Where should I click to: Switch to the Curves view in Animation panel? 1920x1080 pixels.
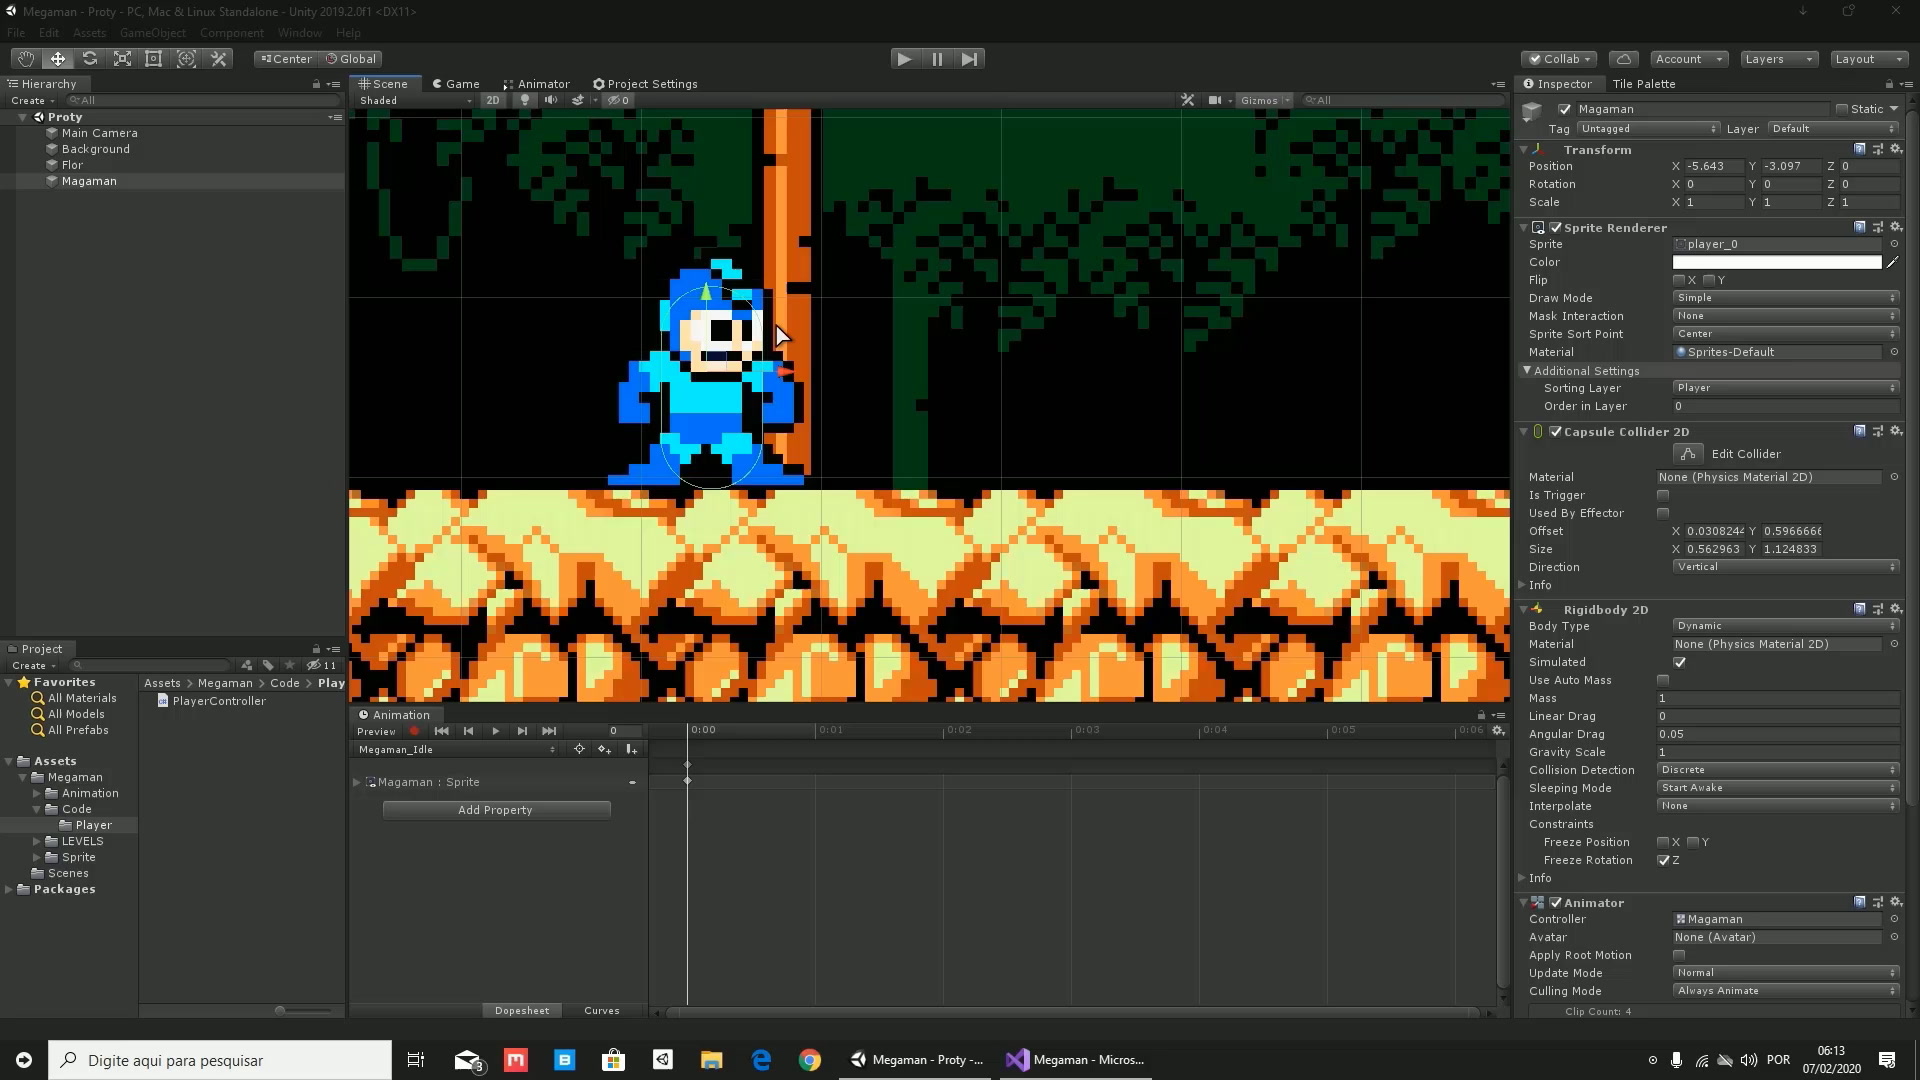click(601, 1009)
